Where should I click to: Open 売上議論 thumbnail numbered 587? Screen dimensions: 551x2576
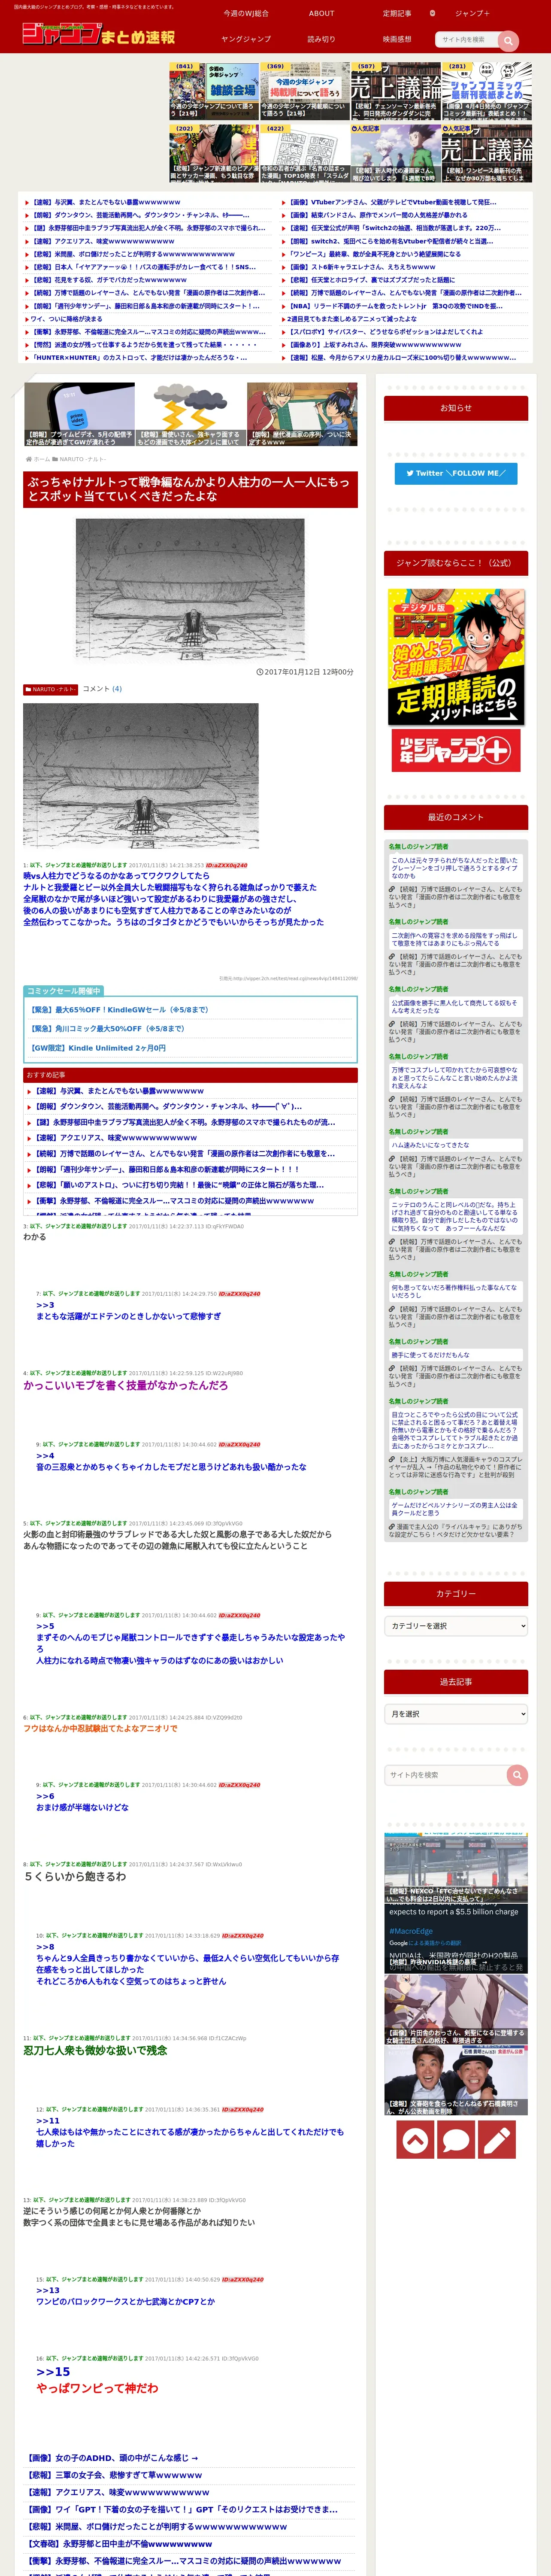coord(396,90)
